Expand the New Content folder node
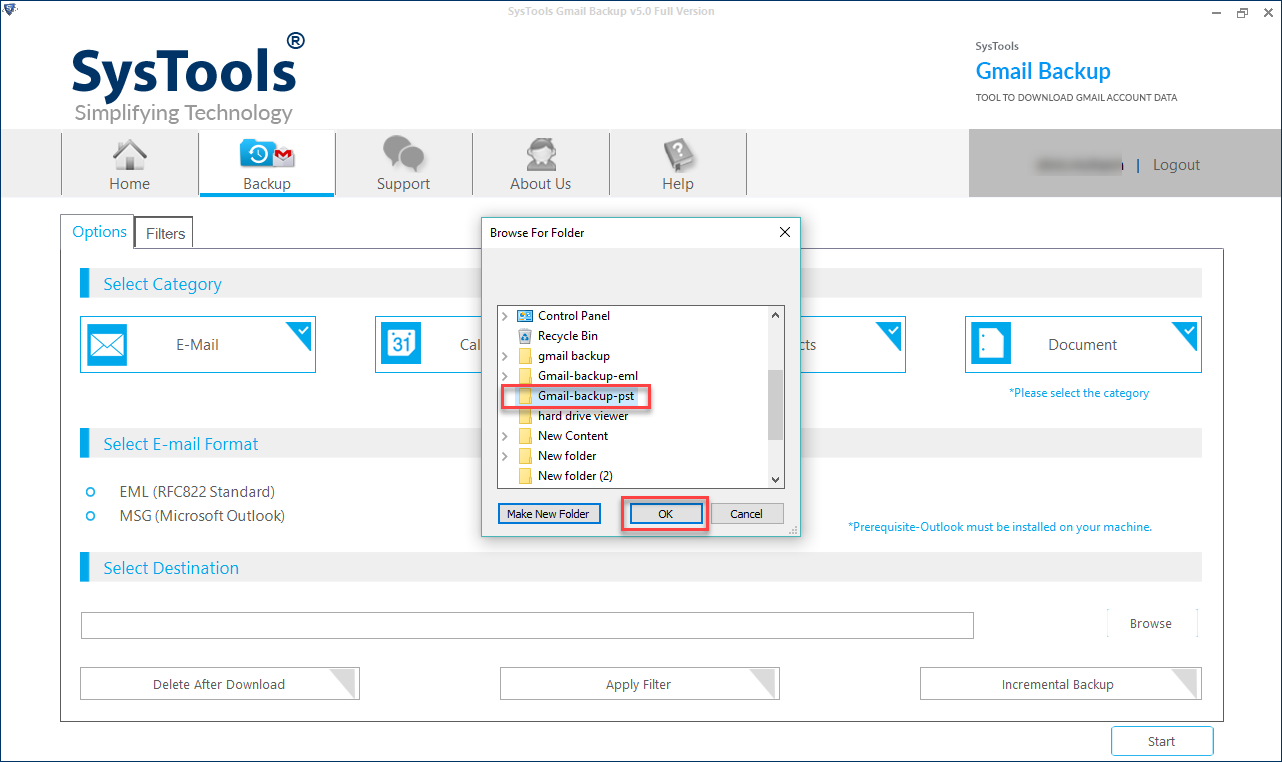This screenshot has height=762, width=1282. [505, 436]
